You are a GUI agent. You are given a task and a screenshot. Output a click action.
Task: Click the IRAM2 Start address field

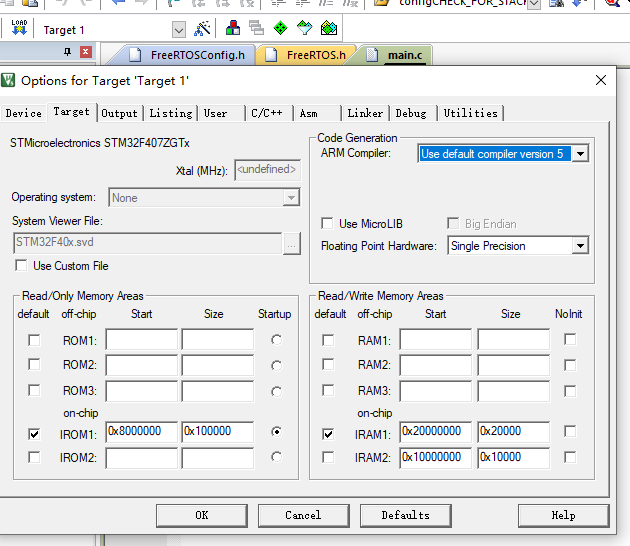[x=436, y=458]
